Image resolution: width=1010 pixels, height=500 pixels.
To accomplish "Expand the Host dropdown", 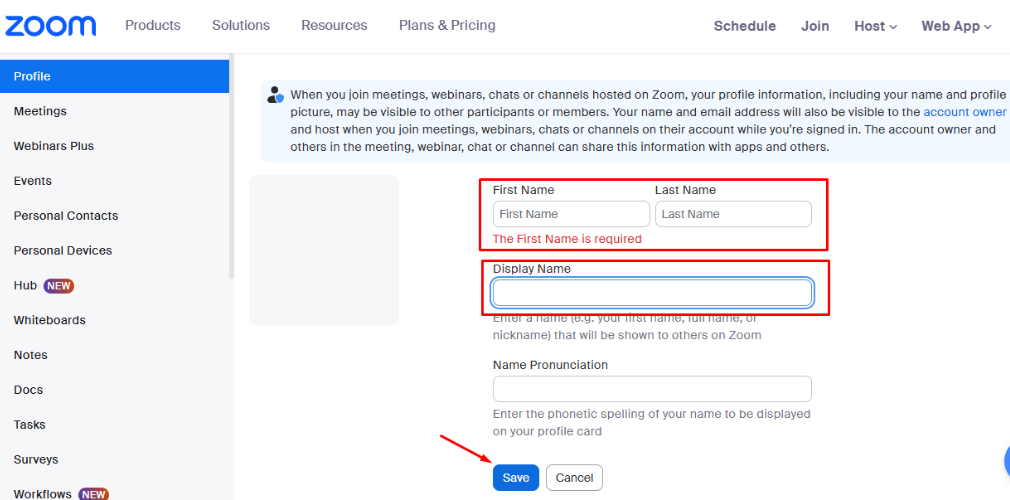I will point(875,26).
